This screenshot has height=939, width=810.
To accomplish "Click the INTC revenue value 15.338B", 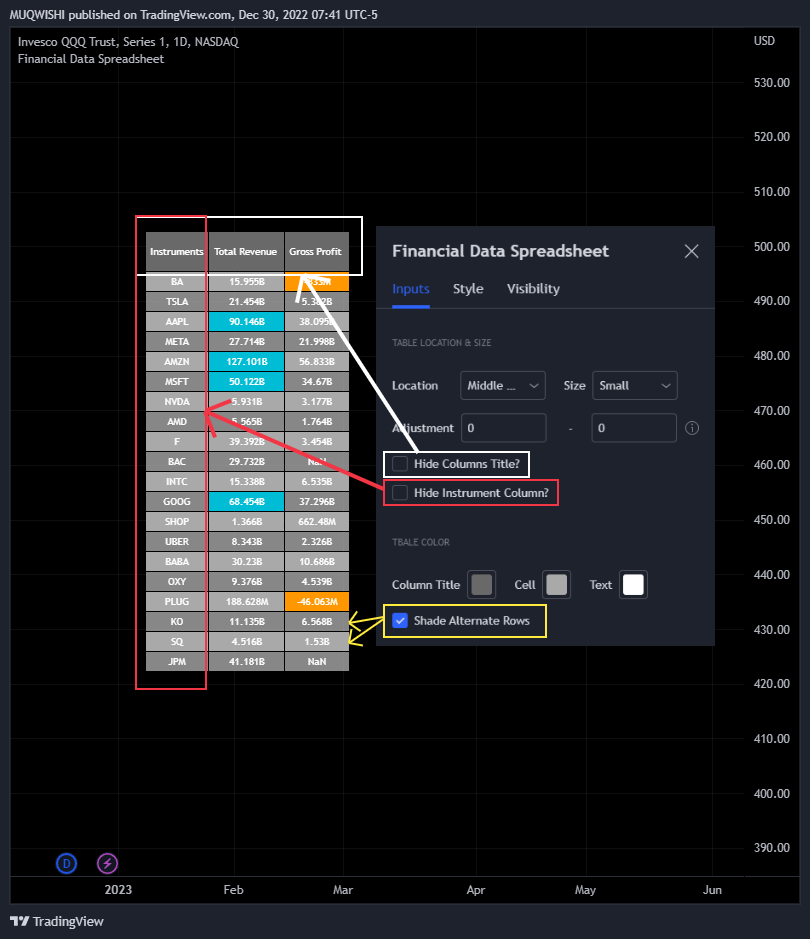I will [x=246, y=481].
